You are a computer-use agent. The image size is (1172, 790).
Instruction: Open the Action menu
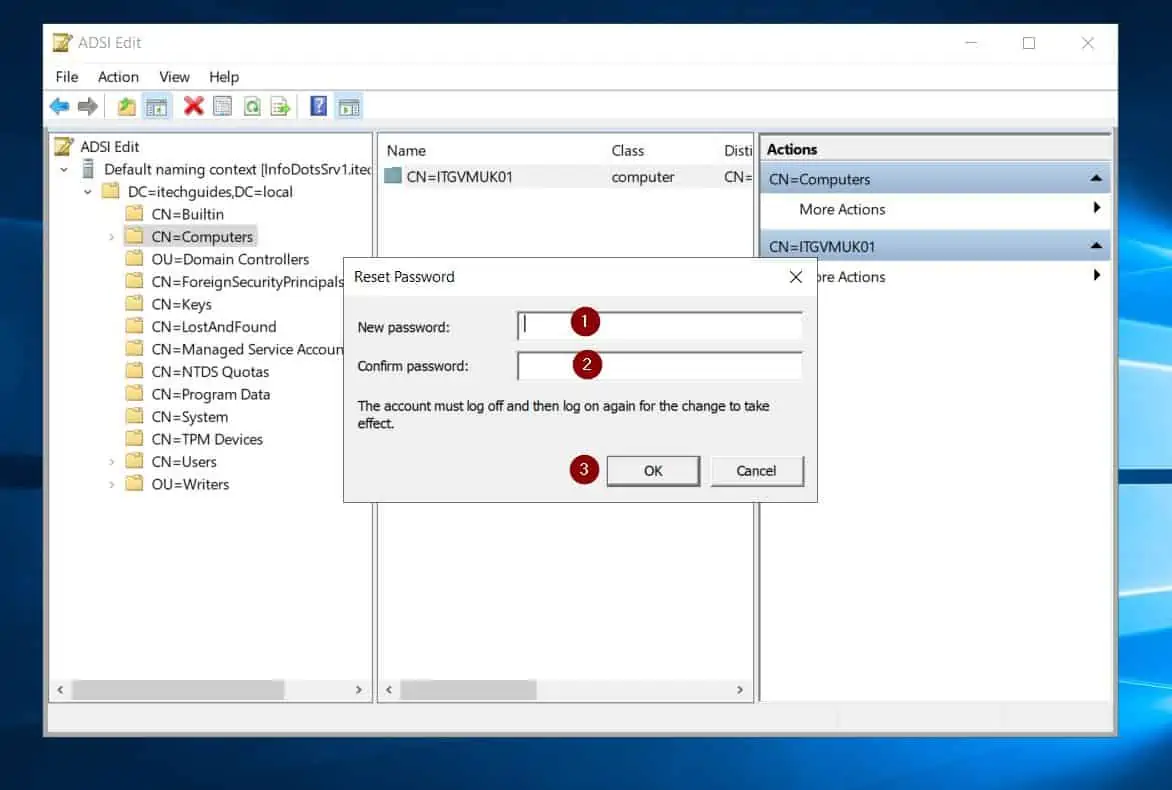118,77
